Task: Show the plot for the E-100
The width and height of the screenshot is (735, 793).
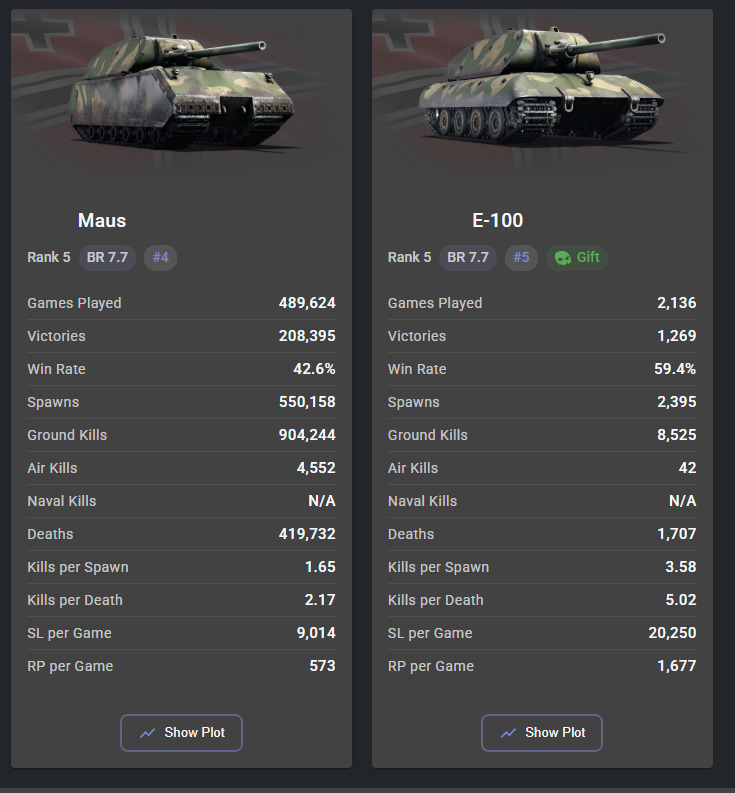Action: pyautogui.click(x=541, y=733)
